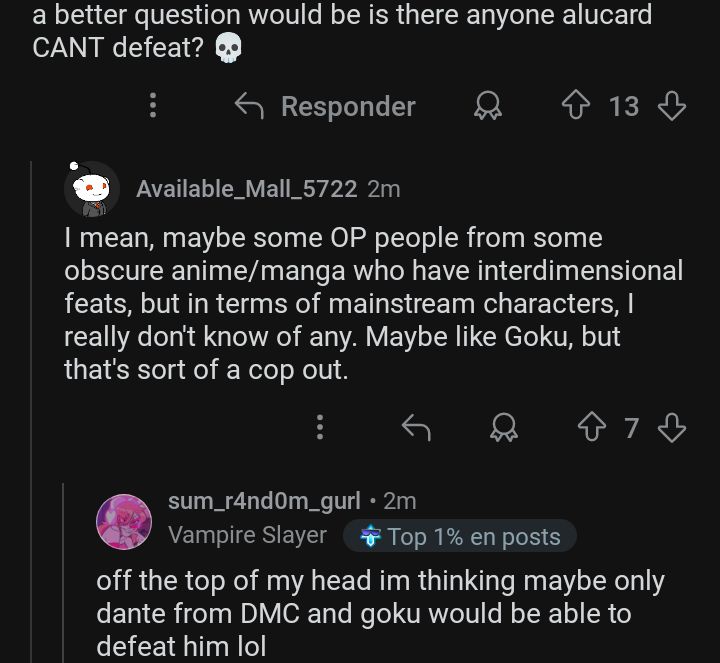Upvote the comment with 7 votes
Image resolution: width=720 pixels, height=663 pixels.
590,428
